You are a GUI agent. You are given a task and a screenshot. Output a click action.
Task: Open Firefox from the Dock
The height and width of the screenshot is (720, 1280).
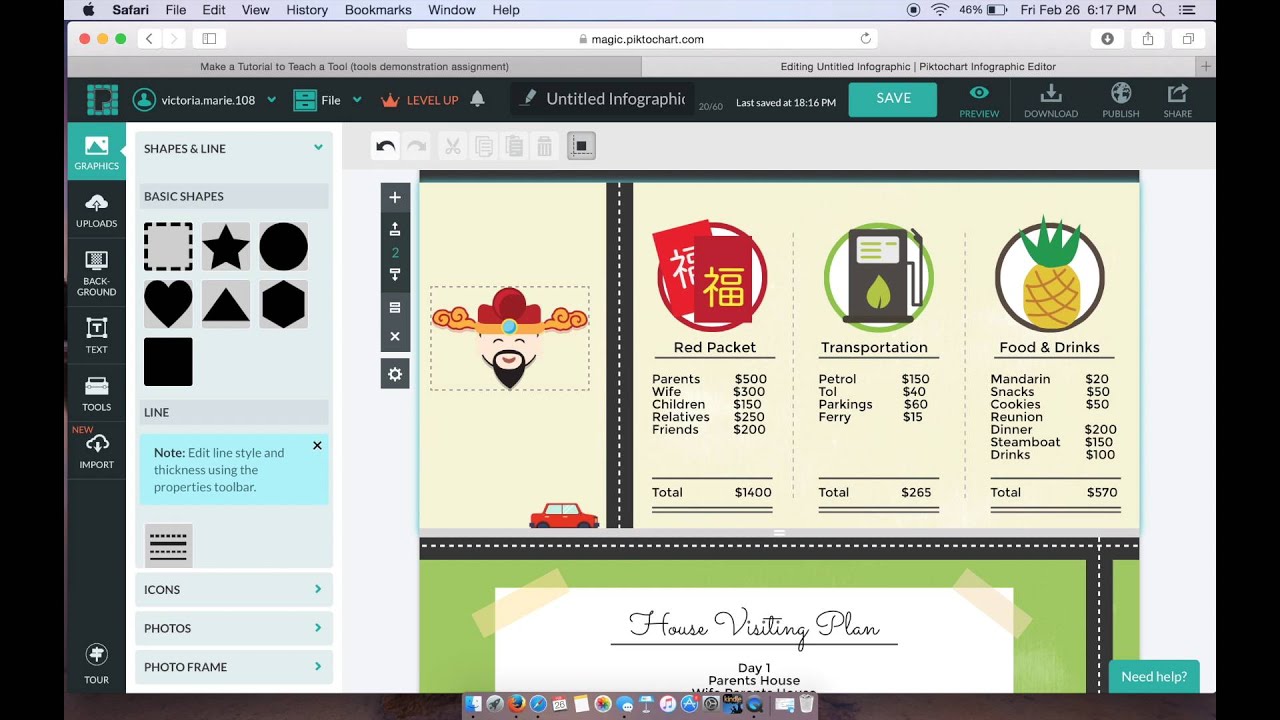coord(516,704)
